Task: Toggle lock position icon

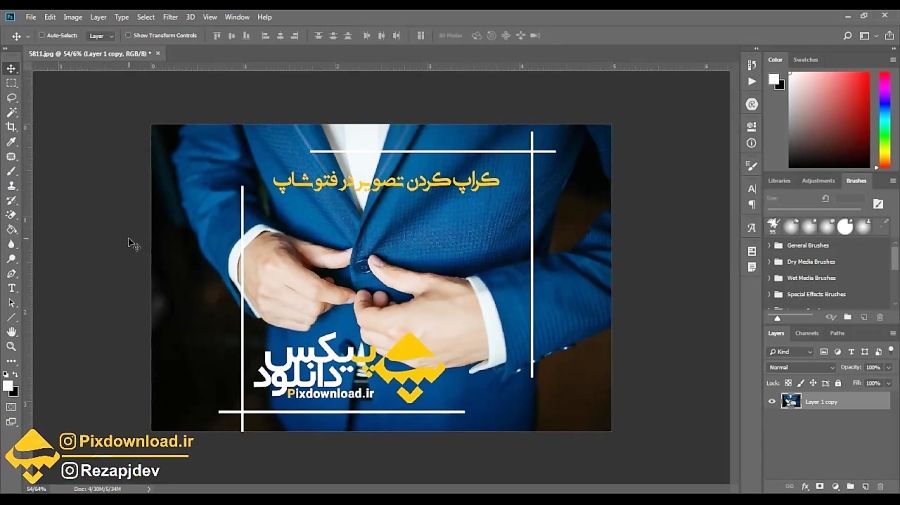Action: 813,383
